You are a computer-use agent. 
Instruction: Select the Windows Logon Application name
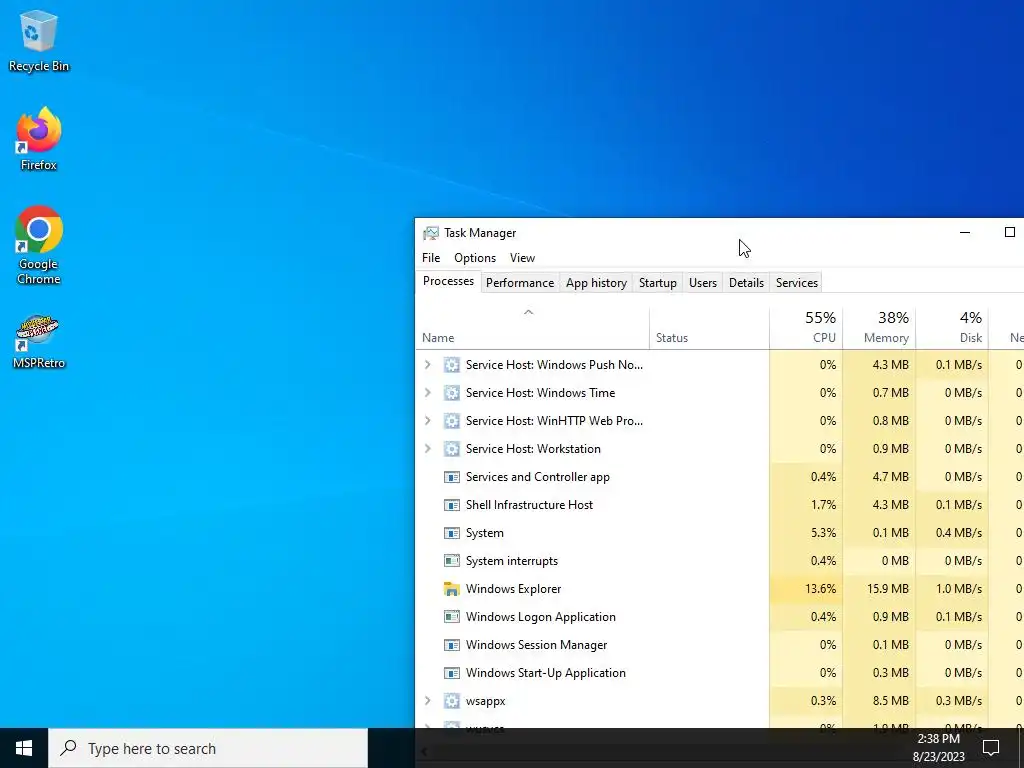point(541,617)
